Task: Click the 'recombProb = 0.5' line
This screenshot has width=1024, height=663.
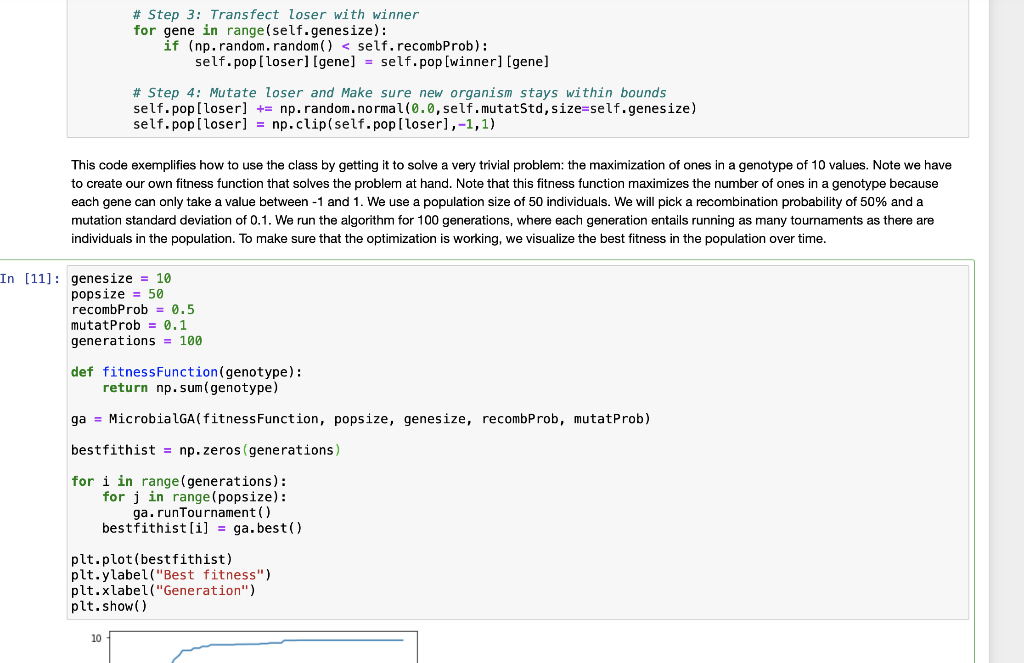Action: click(133, 310)
